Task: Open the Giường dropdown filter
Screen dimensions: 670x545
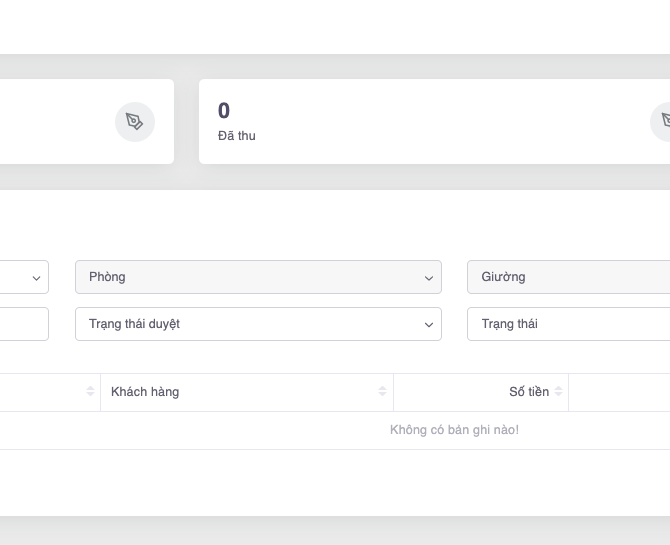Action: tap(567, 277)
